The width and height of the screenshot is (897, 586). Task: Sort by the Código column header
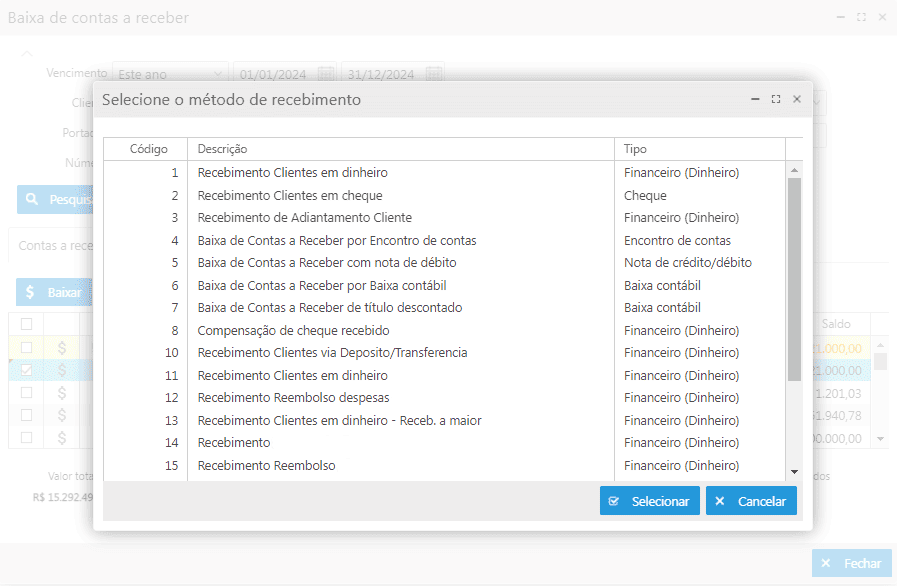click(149, 149)
